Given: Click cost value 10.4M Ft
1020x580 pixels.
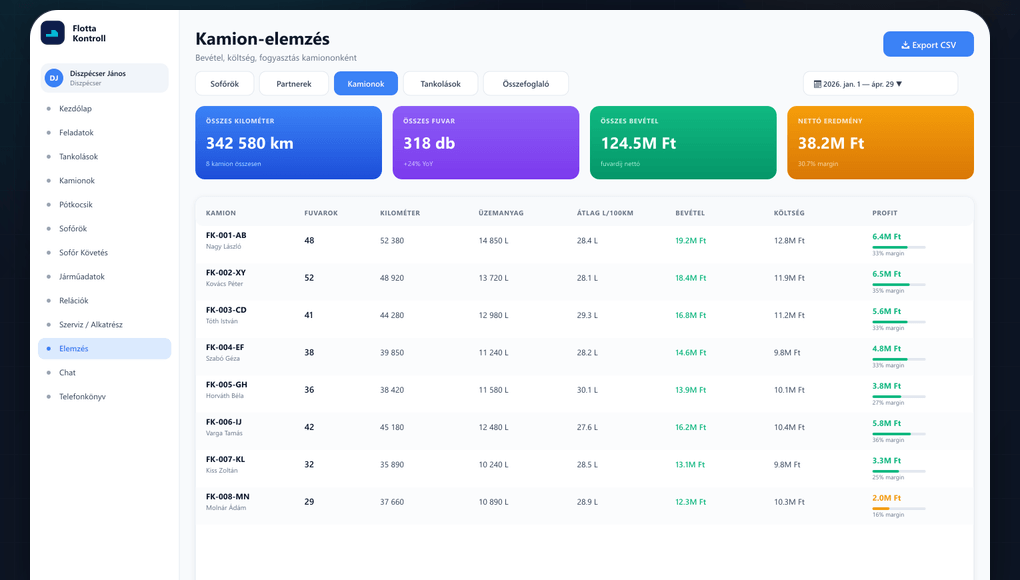Looking at the screenshot, I should tap(789, 427).
